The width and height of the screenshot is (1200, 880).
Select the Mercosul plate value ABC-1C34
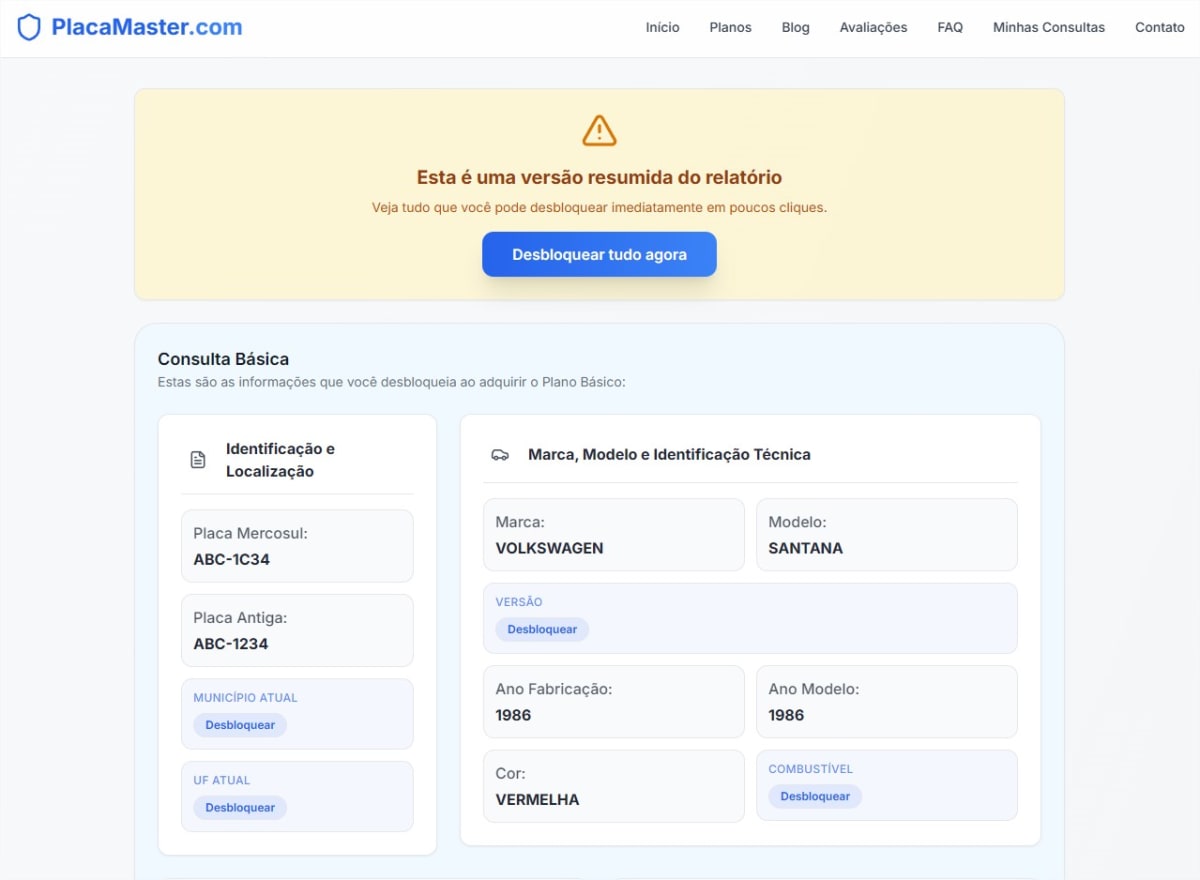pos(232,559)
